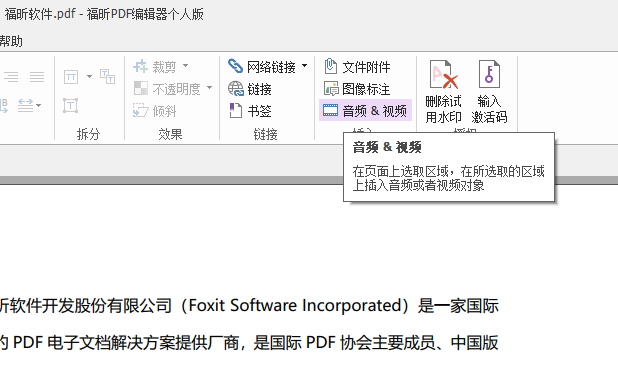The height and width of the screenshot is (368, 618).
Task: Click the 拆分 group label
Action: tap(88, 134)
